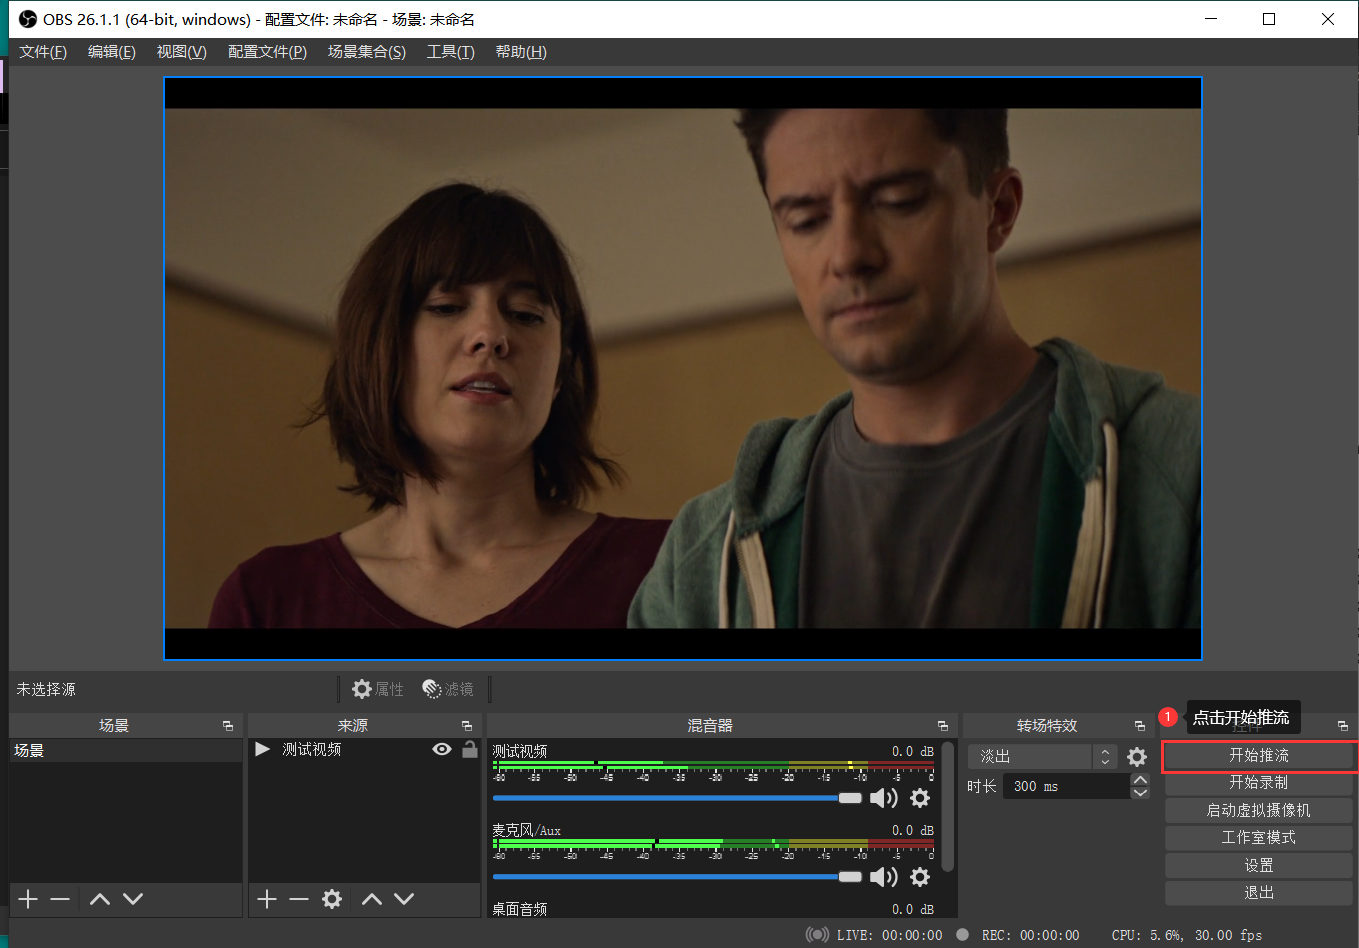The width and height of the screenshot is (1359, 948).
Task: Open 设置 settings button
Action: (x=1258, y=866)
